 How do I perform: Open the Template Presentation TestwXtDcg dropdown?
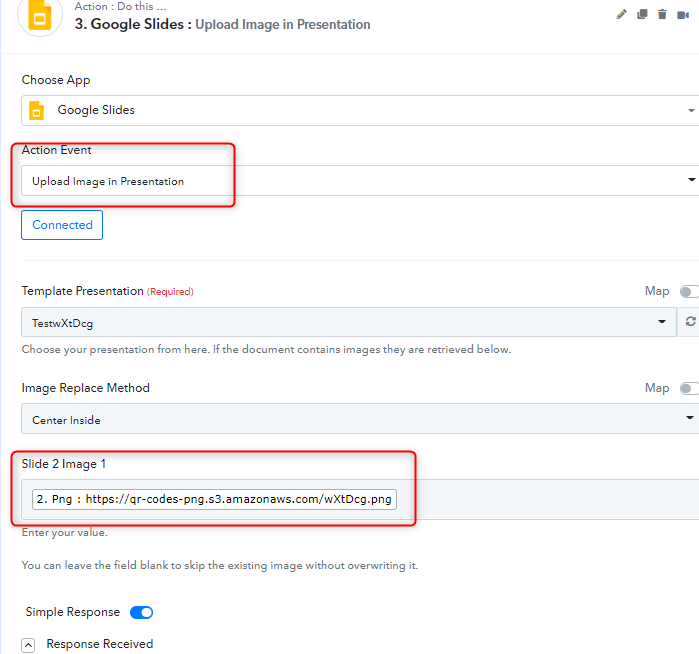pos(349,322)
